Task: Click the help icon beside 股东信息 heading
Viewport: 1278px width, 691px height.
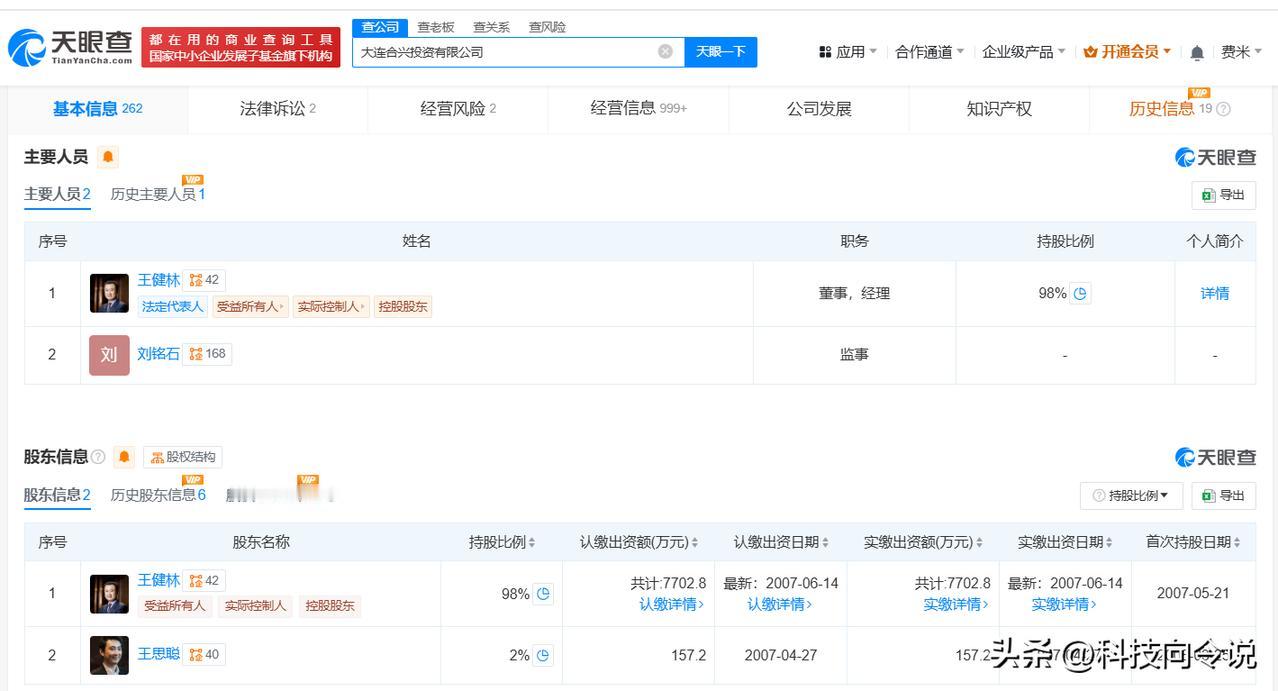Action: [98, 457]
